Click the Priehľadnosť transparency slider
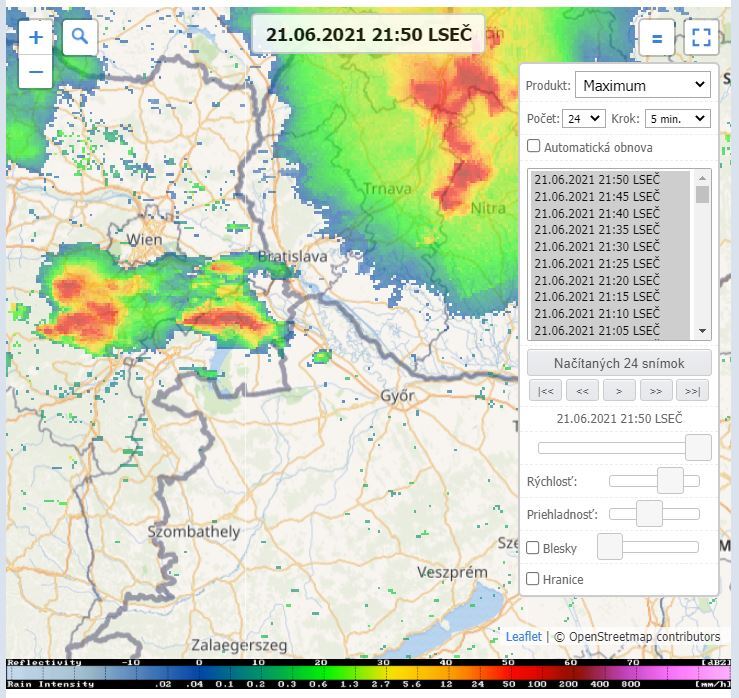 pyautogui.click(x=654, y=514)
